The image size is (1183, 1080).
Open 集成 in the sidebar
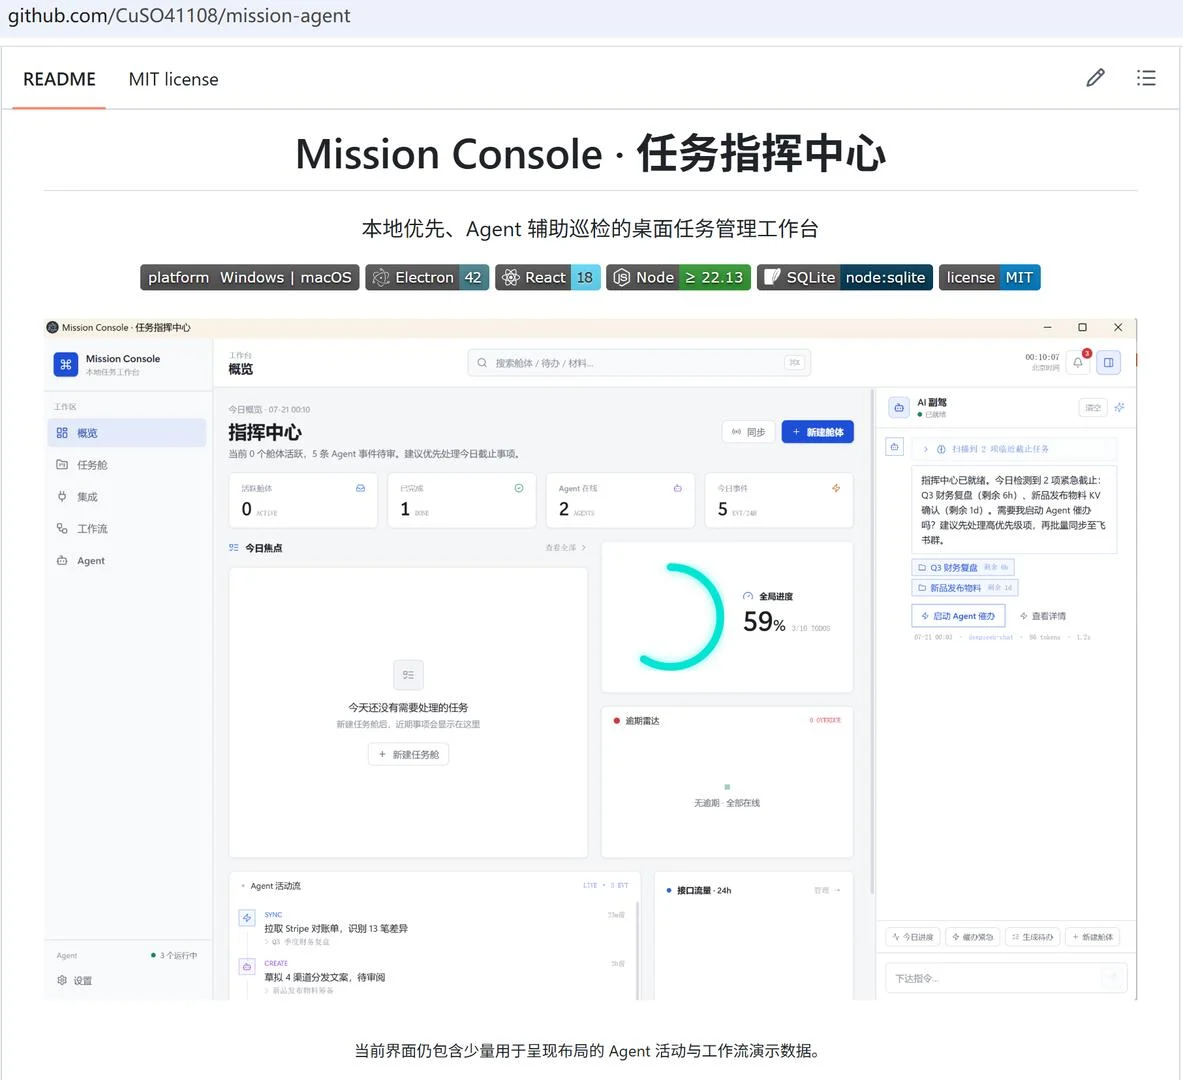[126, 497]
